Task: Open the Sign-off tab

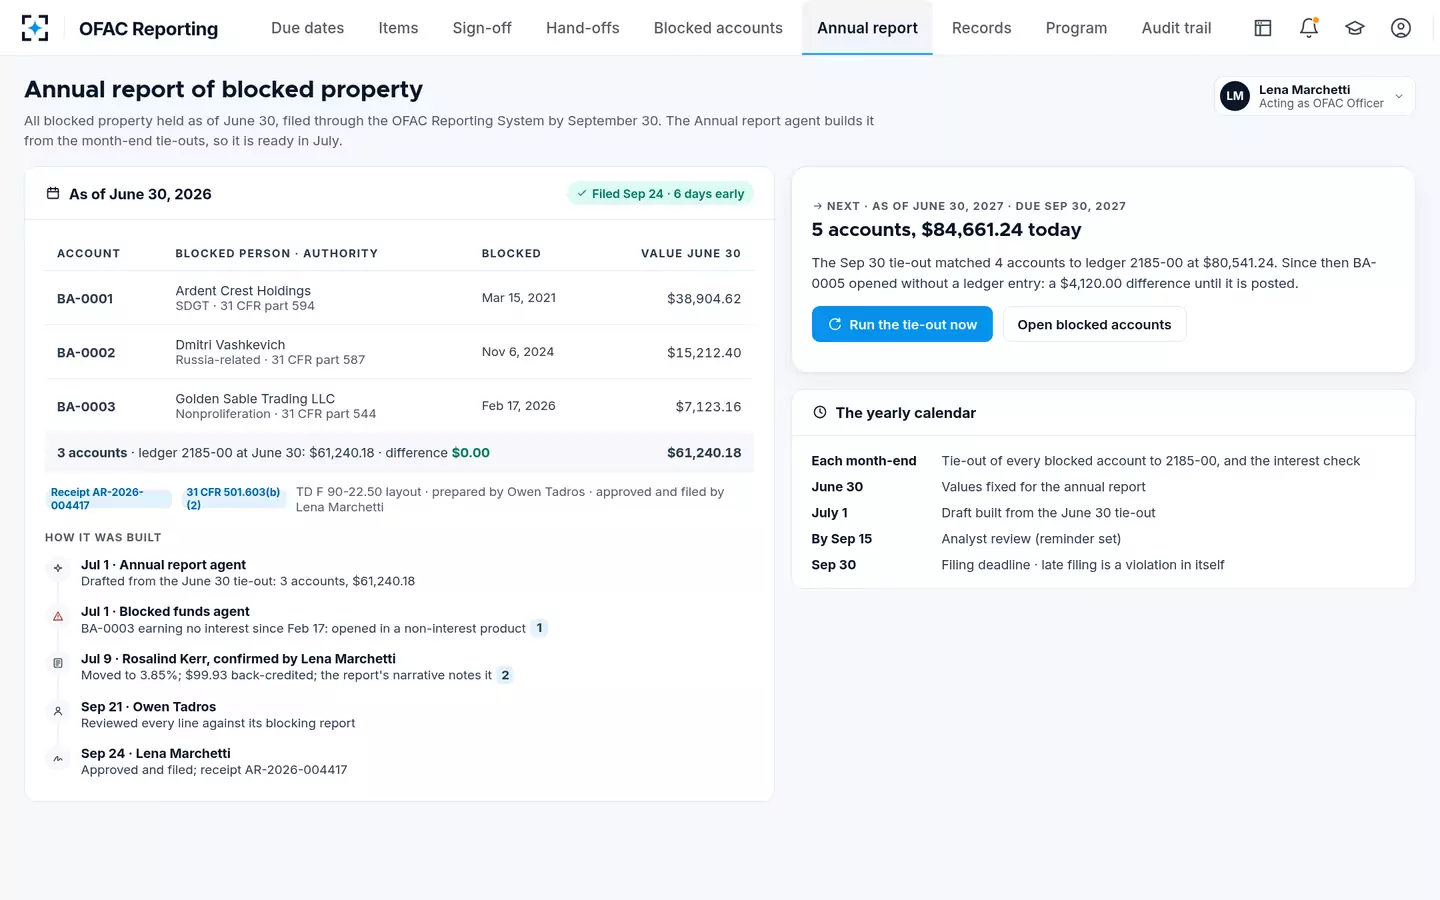Action: tap(482, 28)
